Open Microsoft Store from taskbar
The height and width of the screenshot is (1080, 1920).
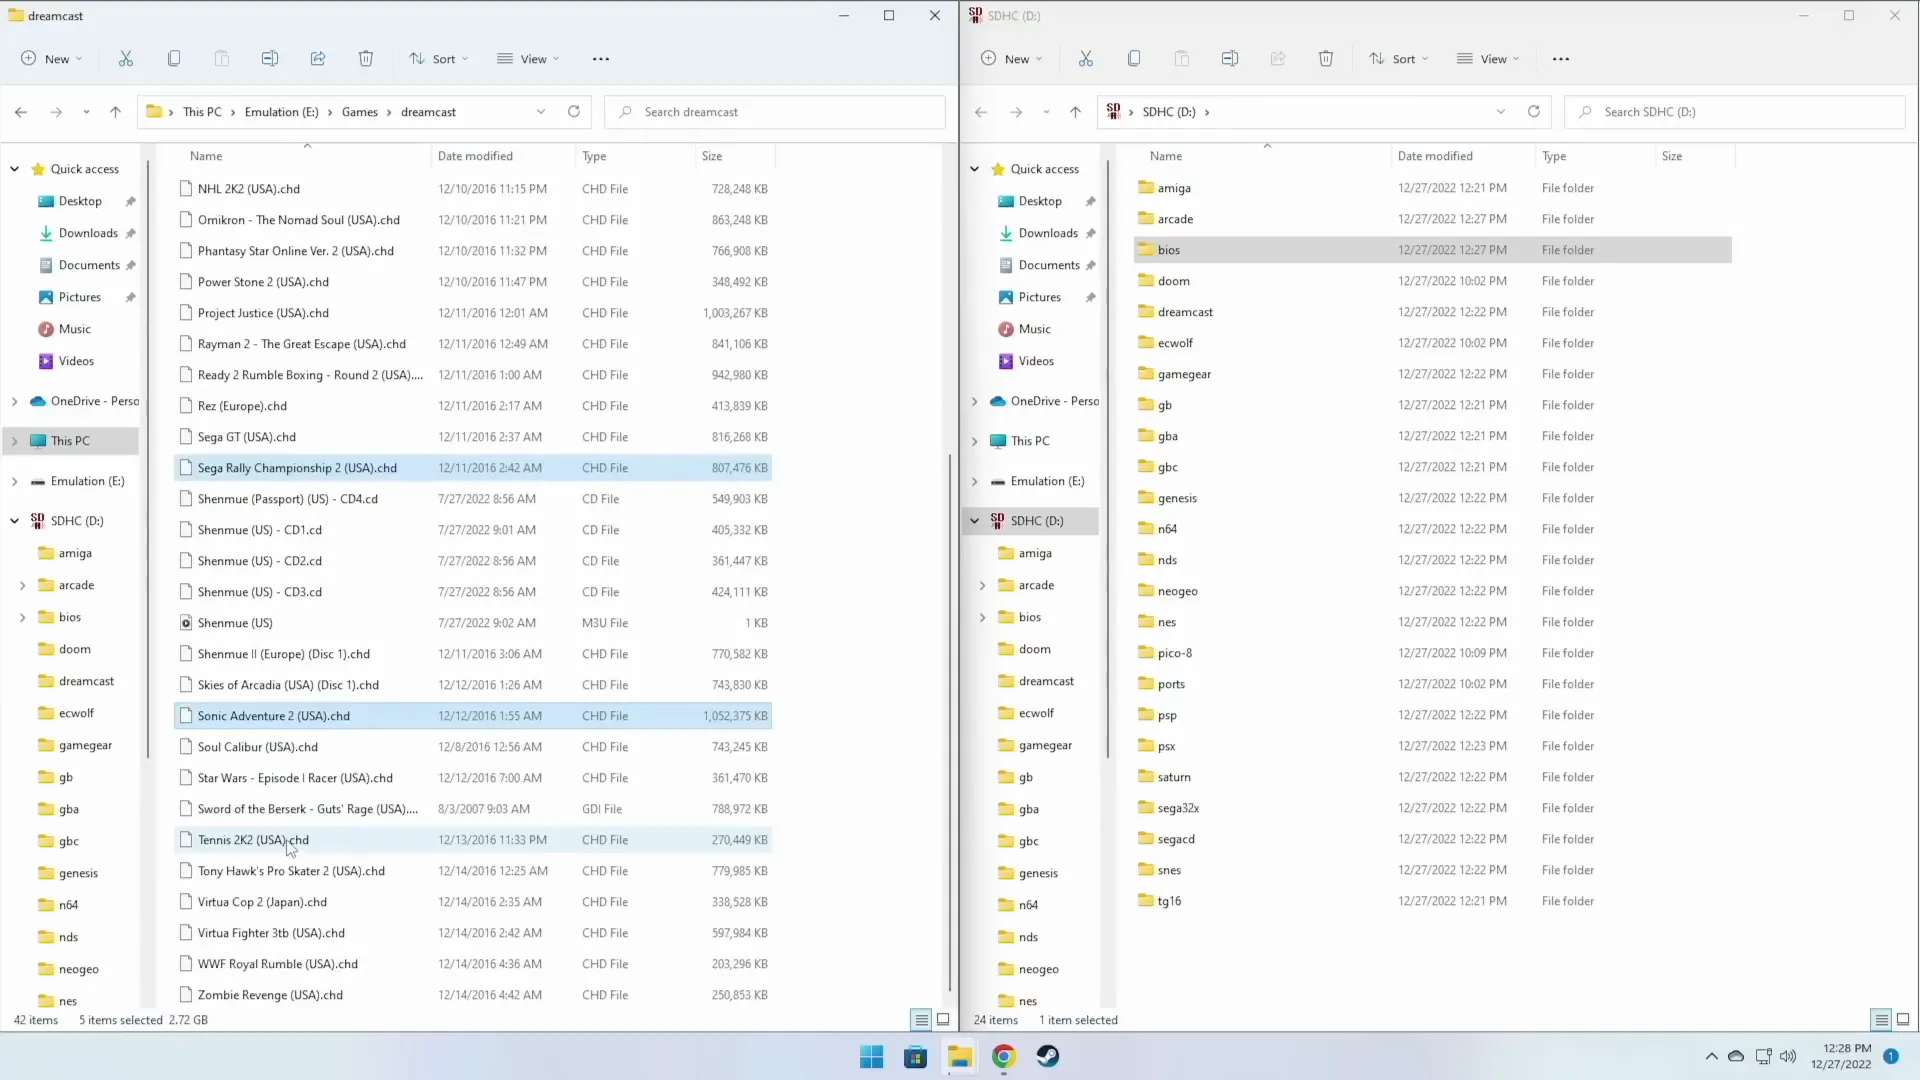916,1056
